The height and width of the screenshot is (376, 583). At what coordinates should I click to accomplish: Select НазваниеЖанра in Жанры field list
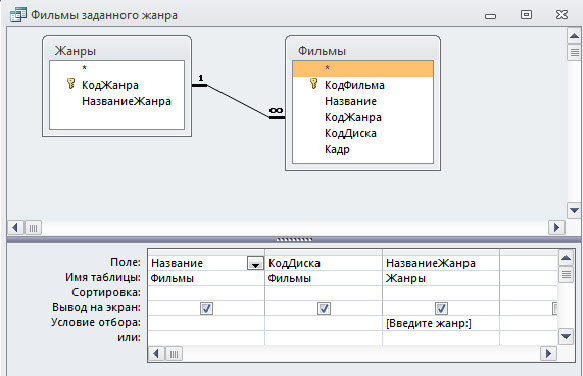click(x=126, y=101)
